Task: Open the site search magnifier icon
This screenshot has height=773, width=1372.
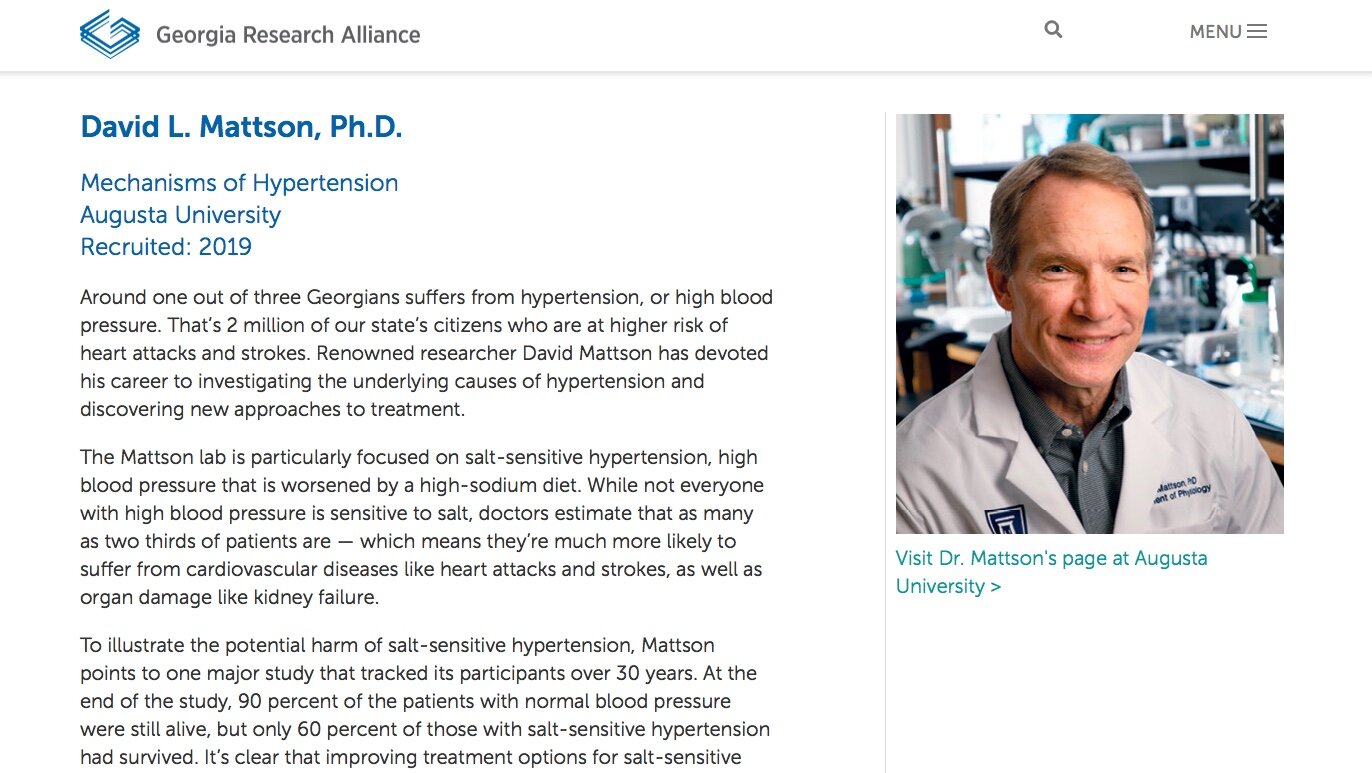Action: 1053,30
